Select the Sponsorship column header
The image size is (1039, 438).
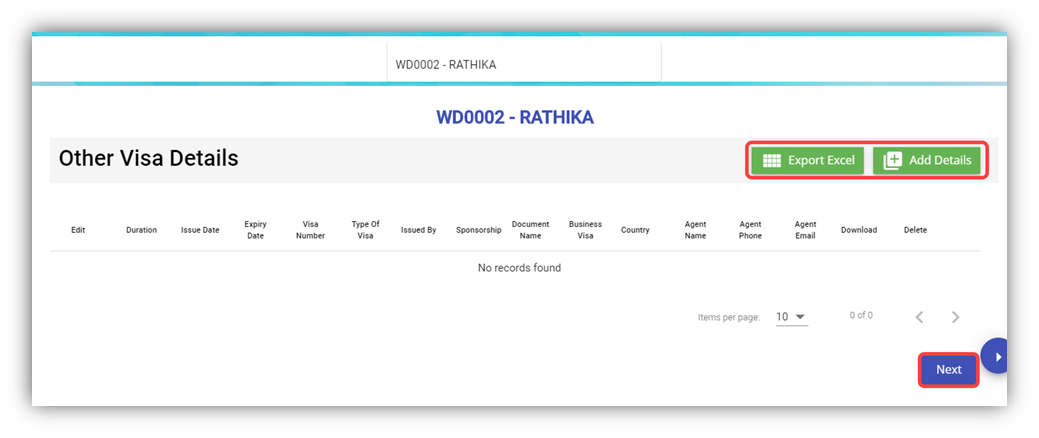[x=478, y=230]
